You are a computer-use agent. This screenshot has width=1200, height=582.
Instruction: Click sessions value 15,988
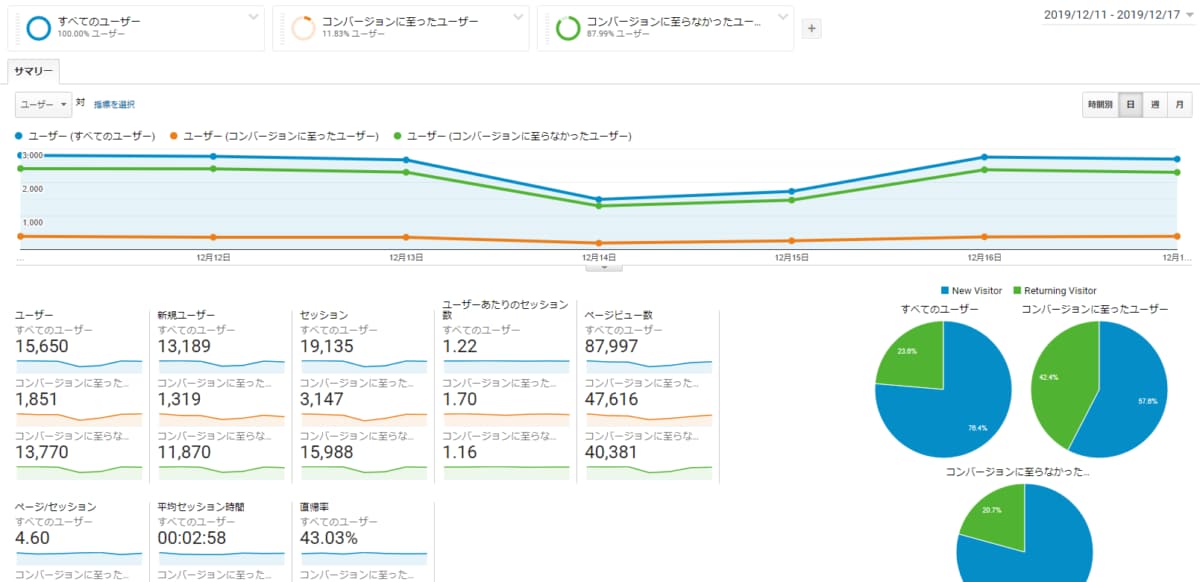click(x=328, y=452)
